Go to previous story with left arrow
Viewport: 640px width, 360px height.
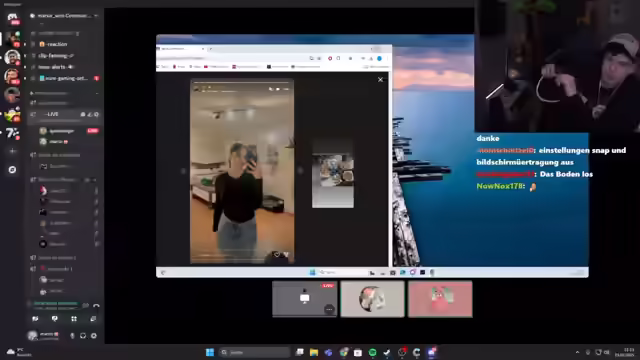tap(183, 171)
